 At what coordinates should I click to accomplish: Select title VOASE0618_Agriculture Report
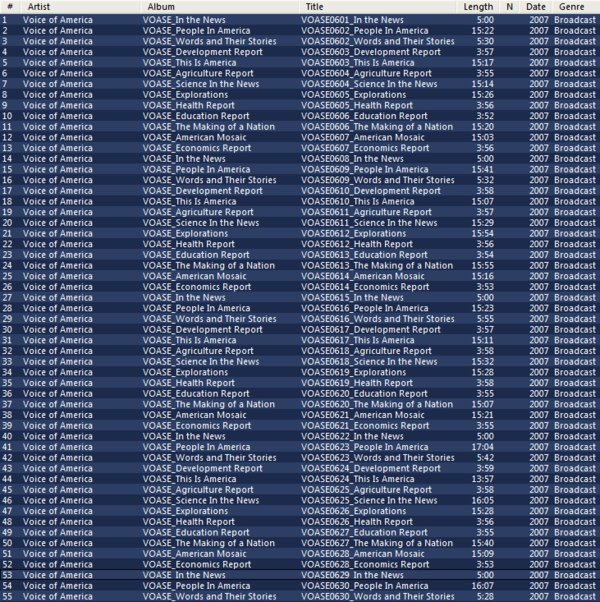[366, 351]
